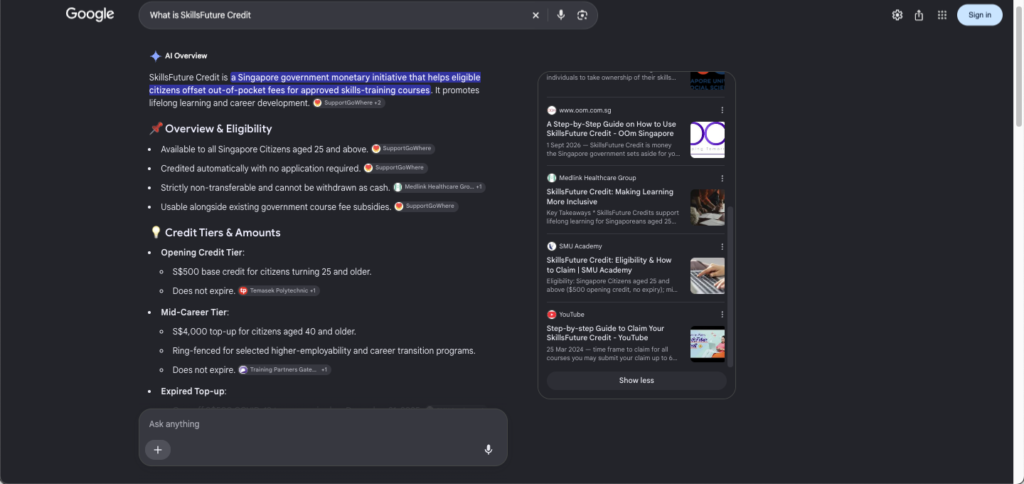1024x484 pixels.
Task: Click the 'Opening Credit Tier' text
Action: point(202,253)
